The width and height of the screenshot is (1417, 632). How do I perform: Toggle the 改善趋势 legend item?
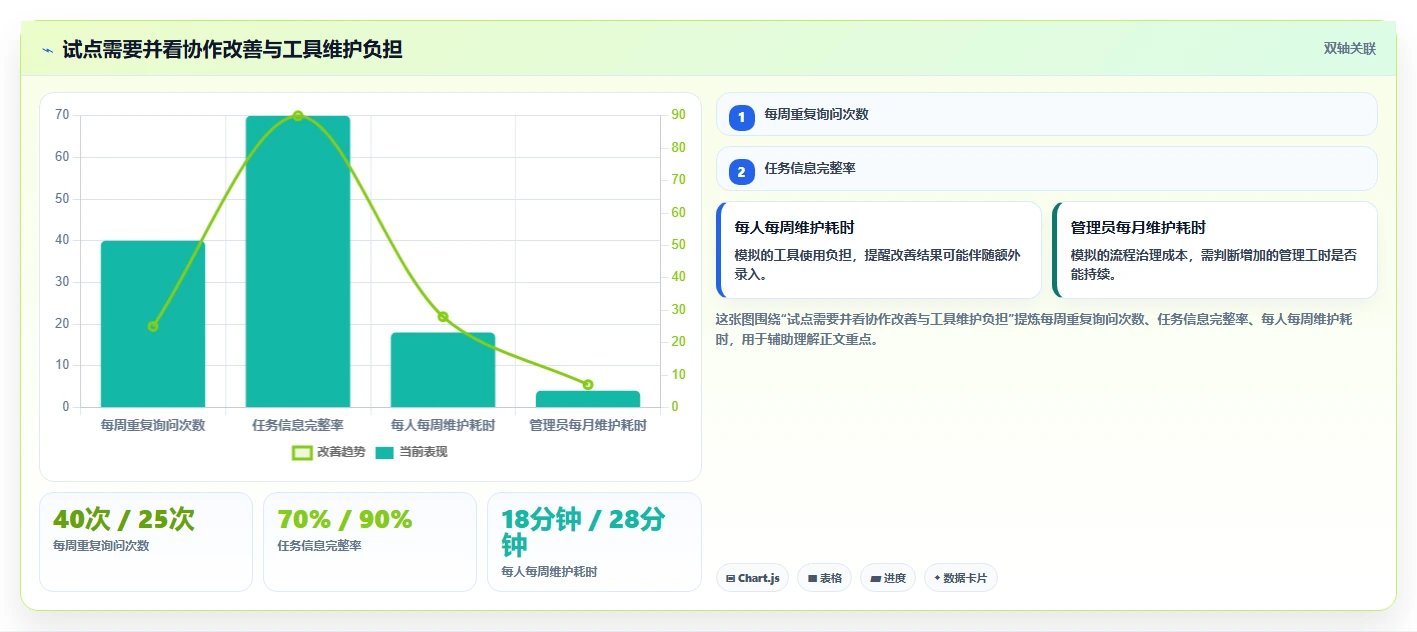click(x=327, y=452)
